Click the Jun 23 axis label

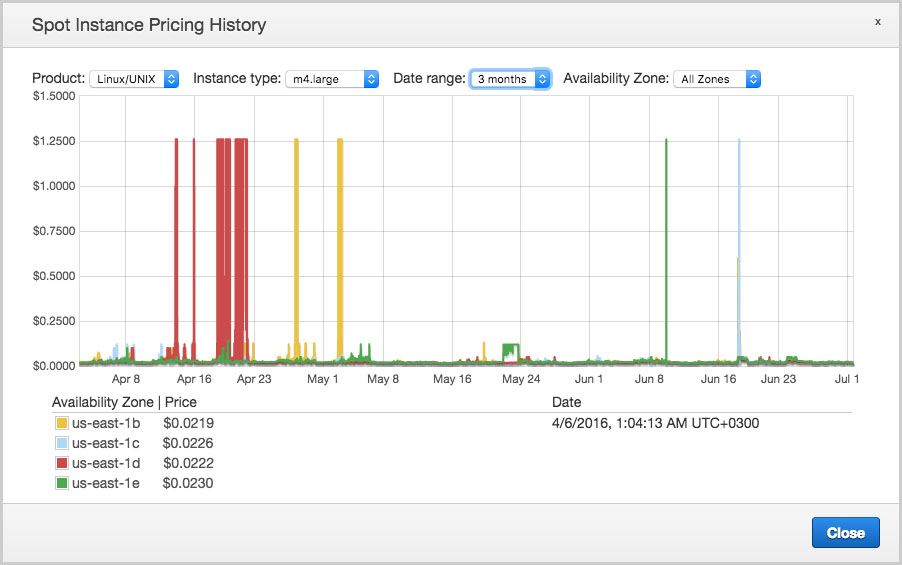(x=778, y=379)
